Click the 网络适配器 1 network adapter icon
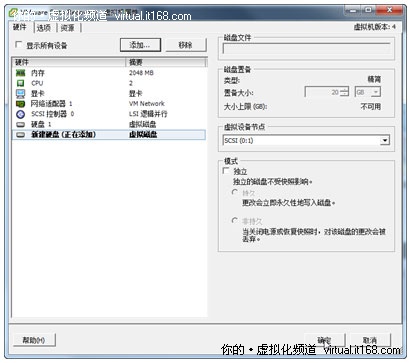409x363 pixels. coord(21,104)
